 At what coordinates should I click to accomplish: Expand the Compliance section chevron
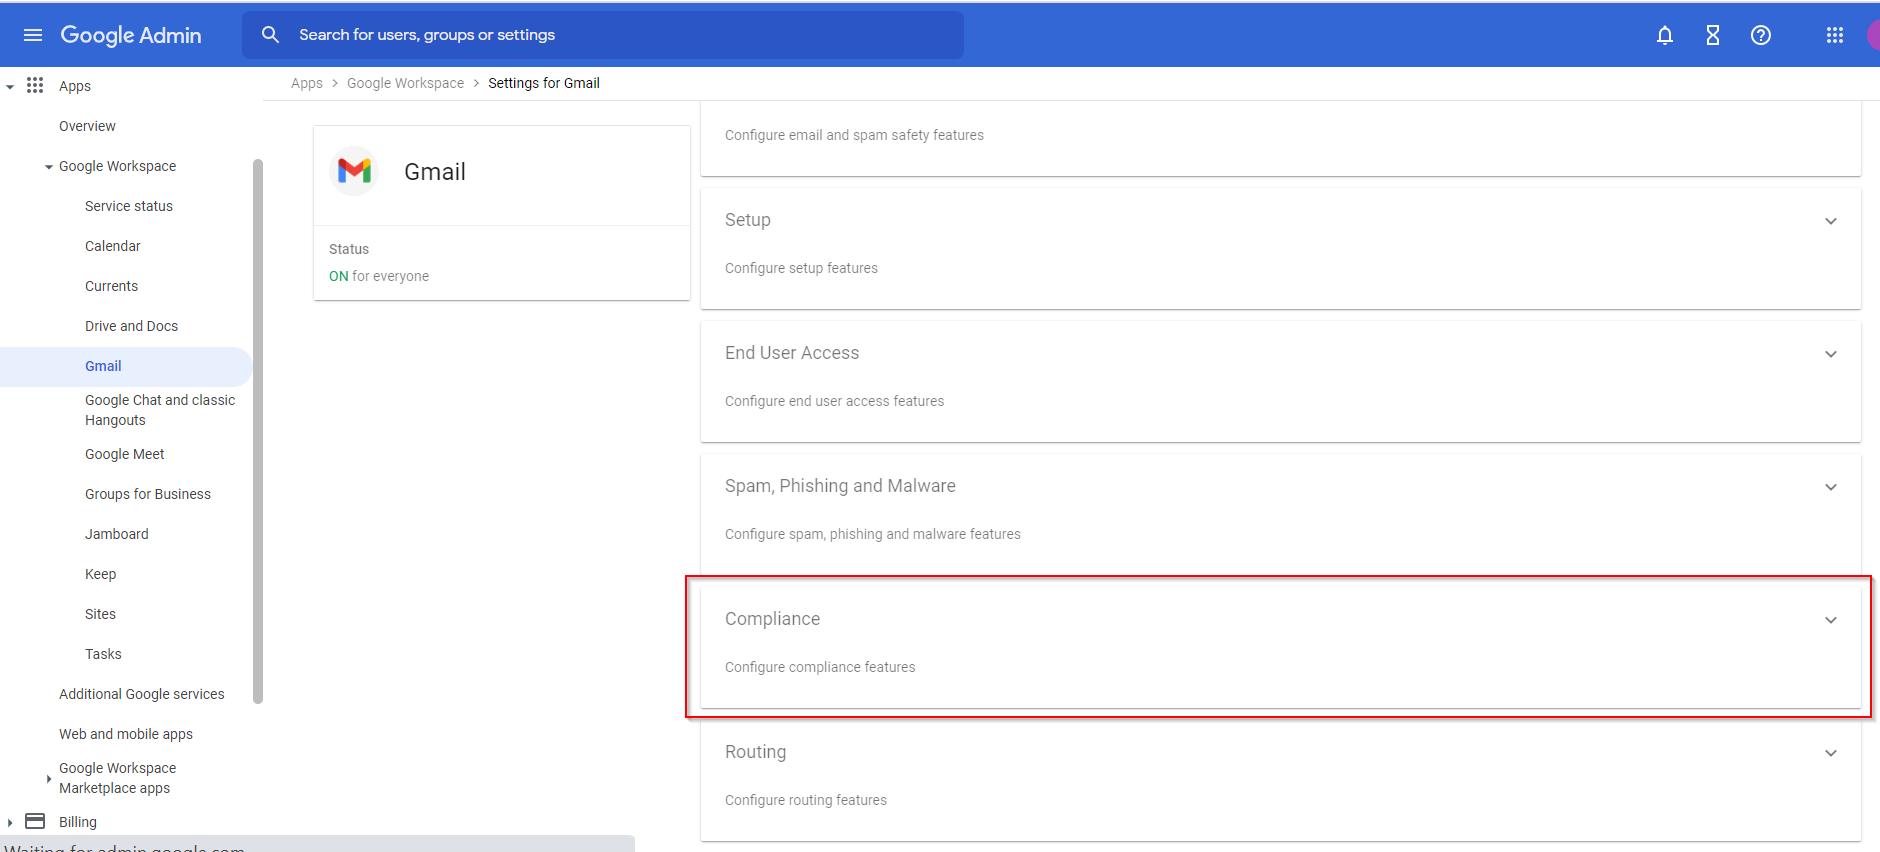point(1830,620)
